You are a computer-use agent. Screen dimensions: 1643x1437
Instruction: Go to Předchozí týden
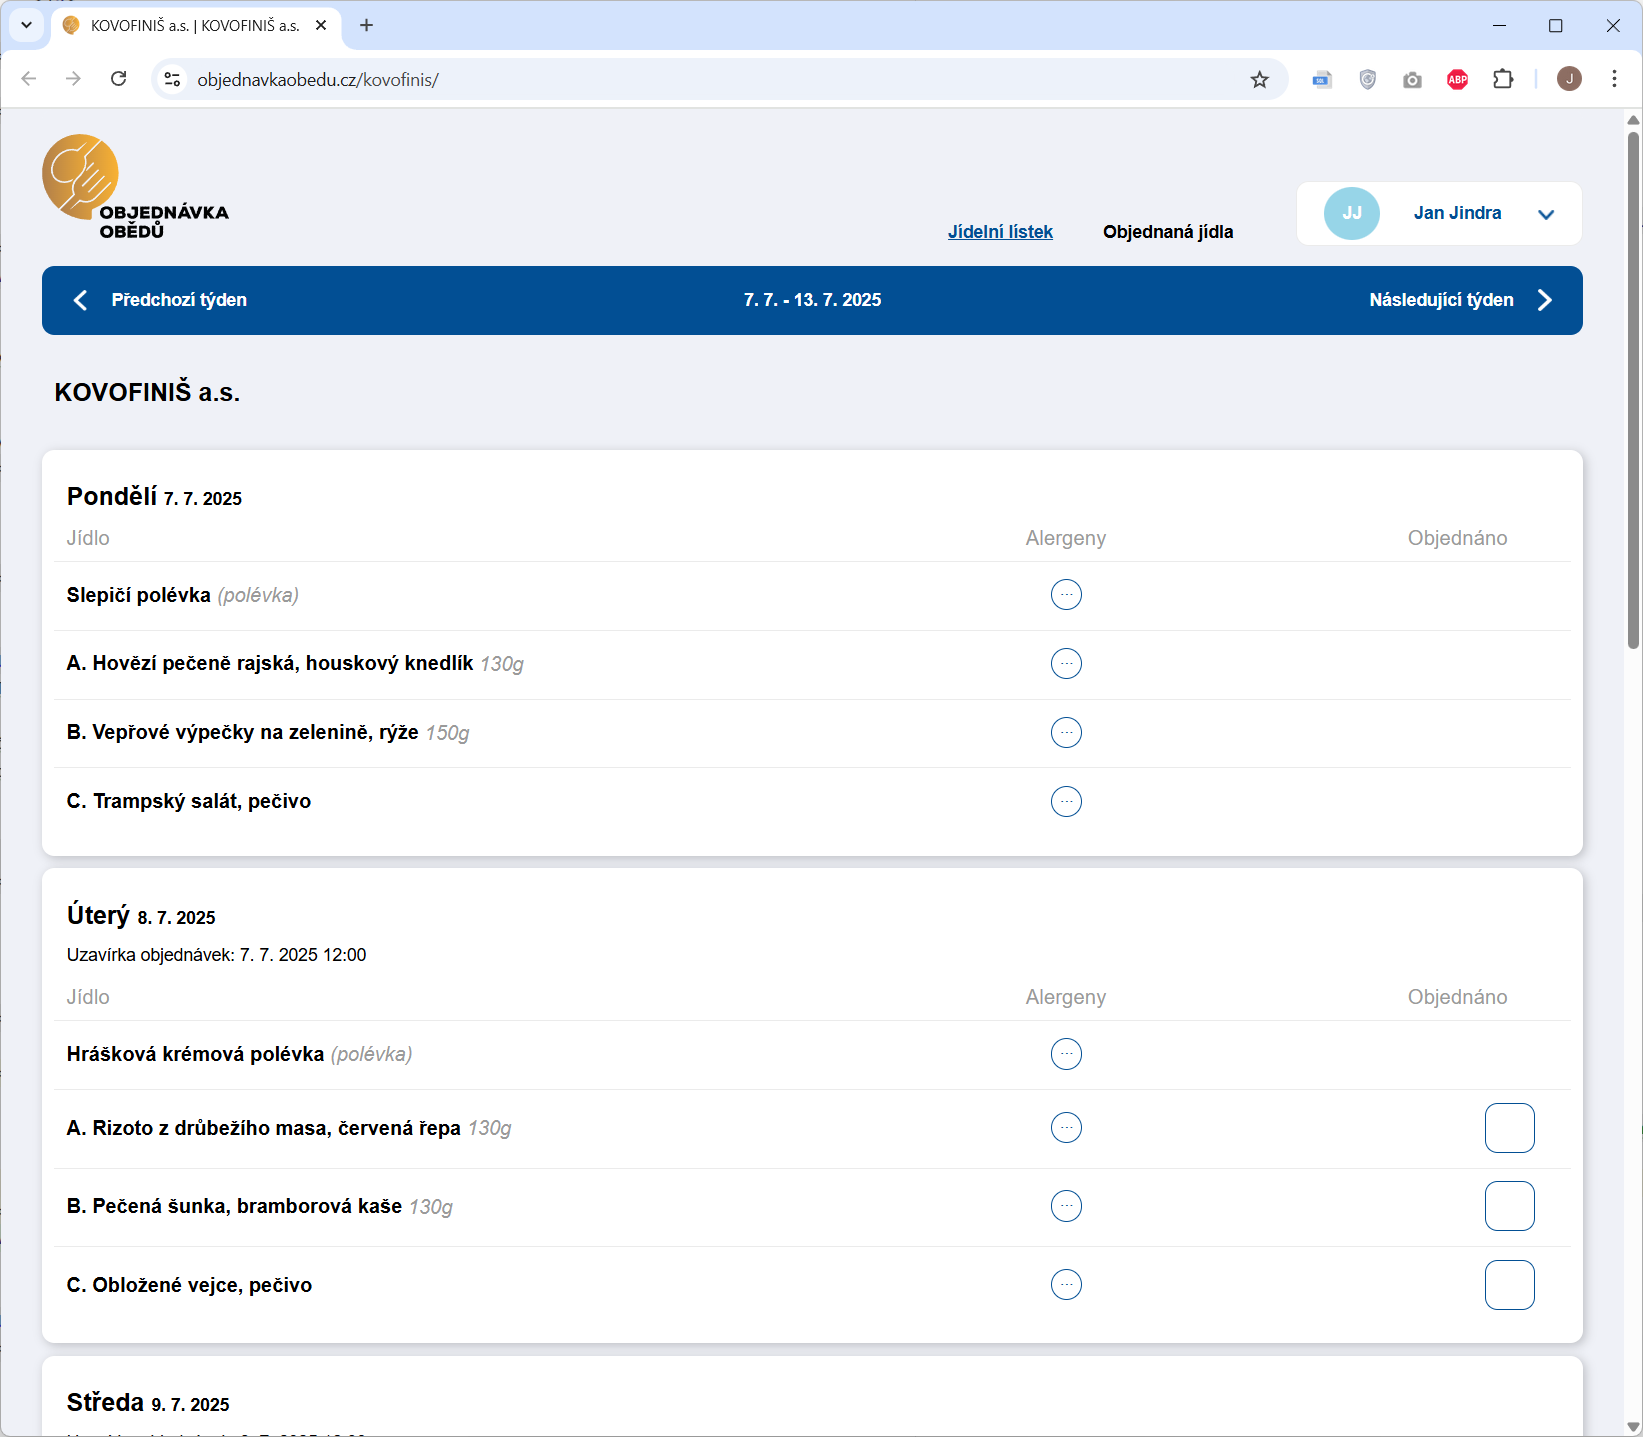click(x=160, y=300)
